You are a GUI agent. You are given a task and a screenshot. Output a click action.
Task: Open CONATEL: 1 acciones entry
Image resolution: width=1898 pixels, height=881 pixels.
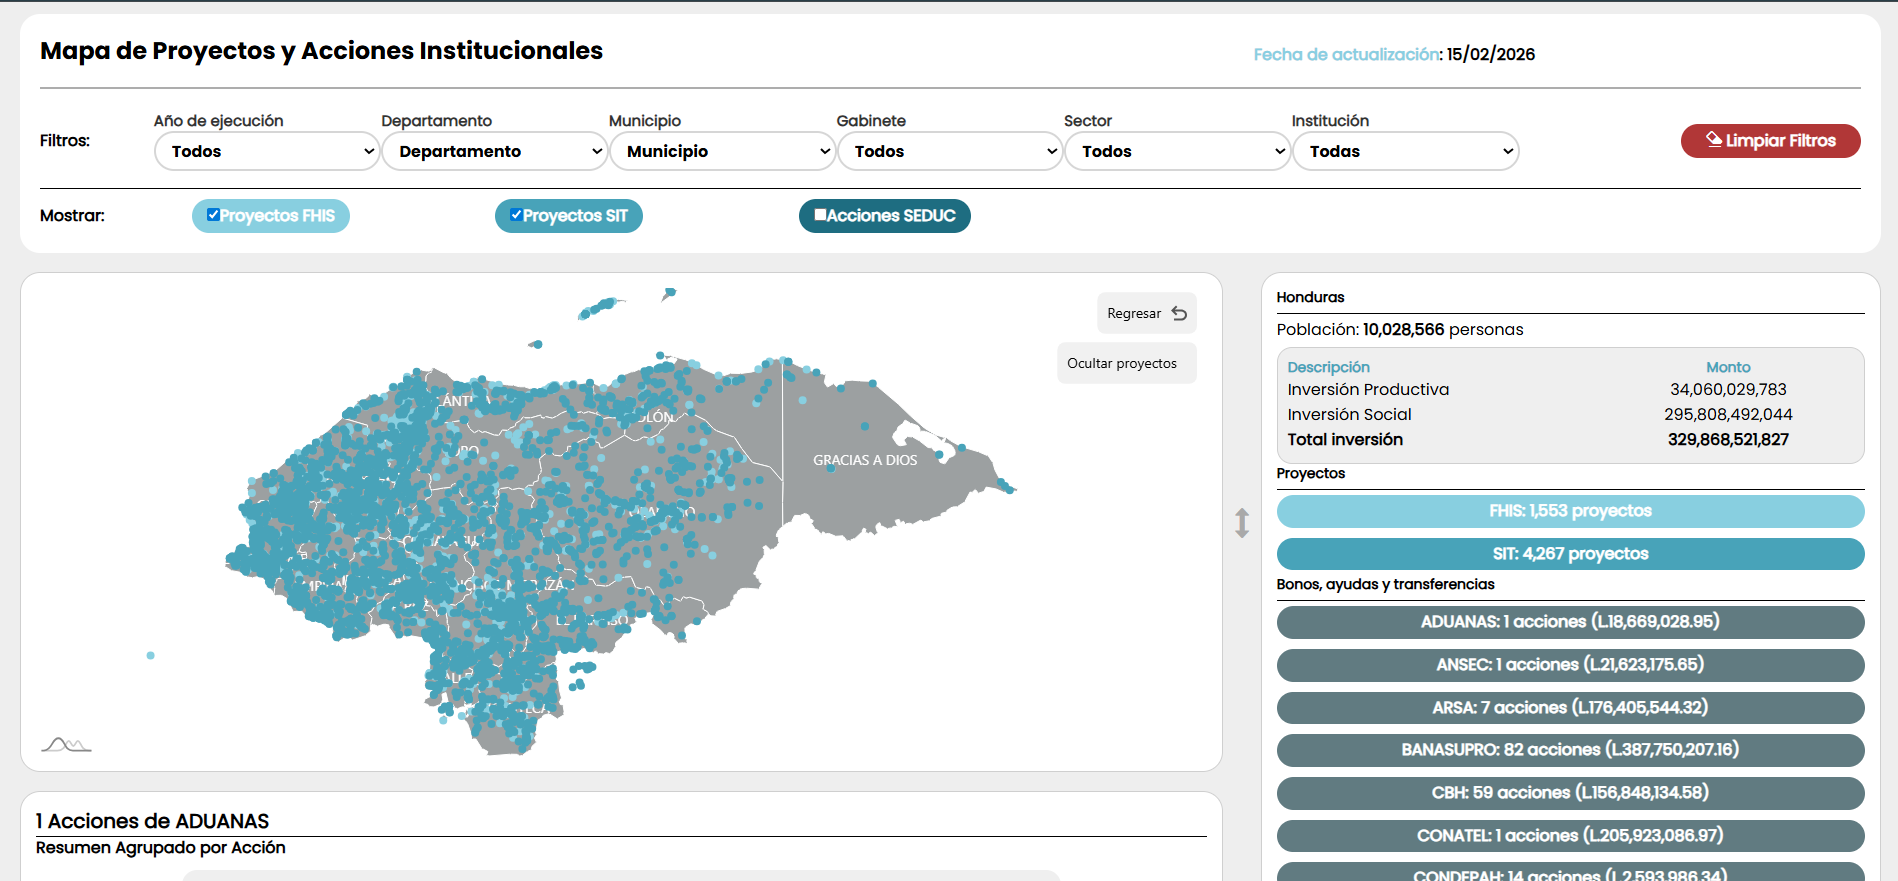point(1570,836)
